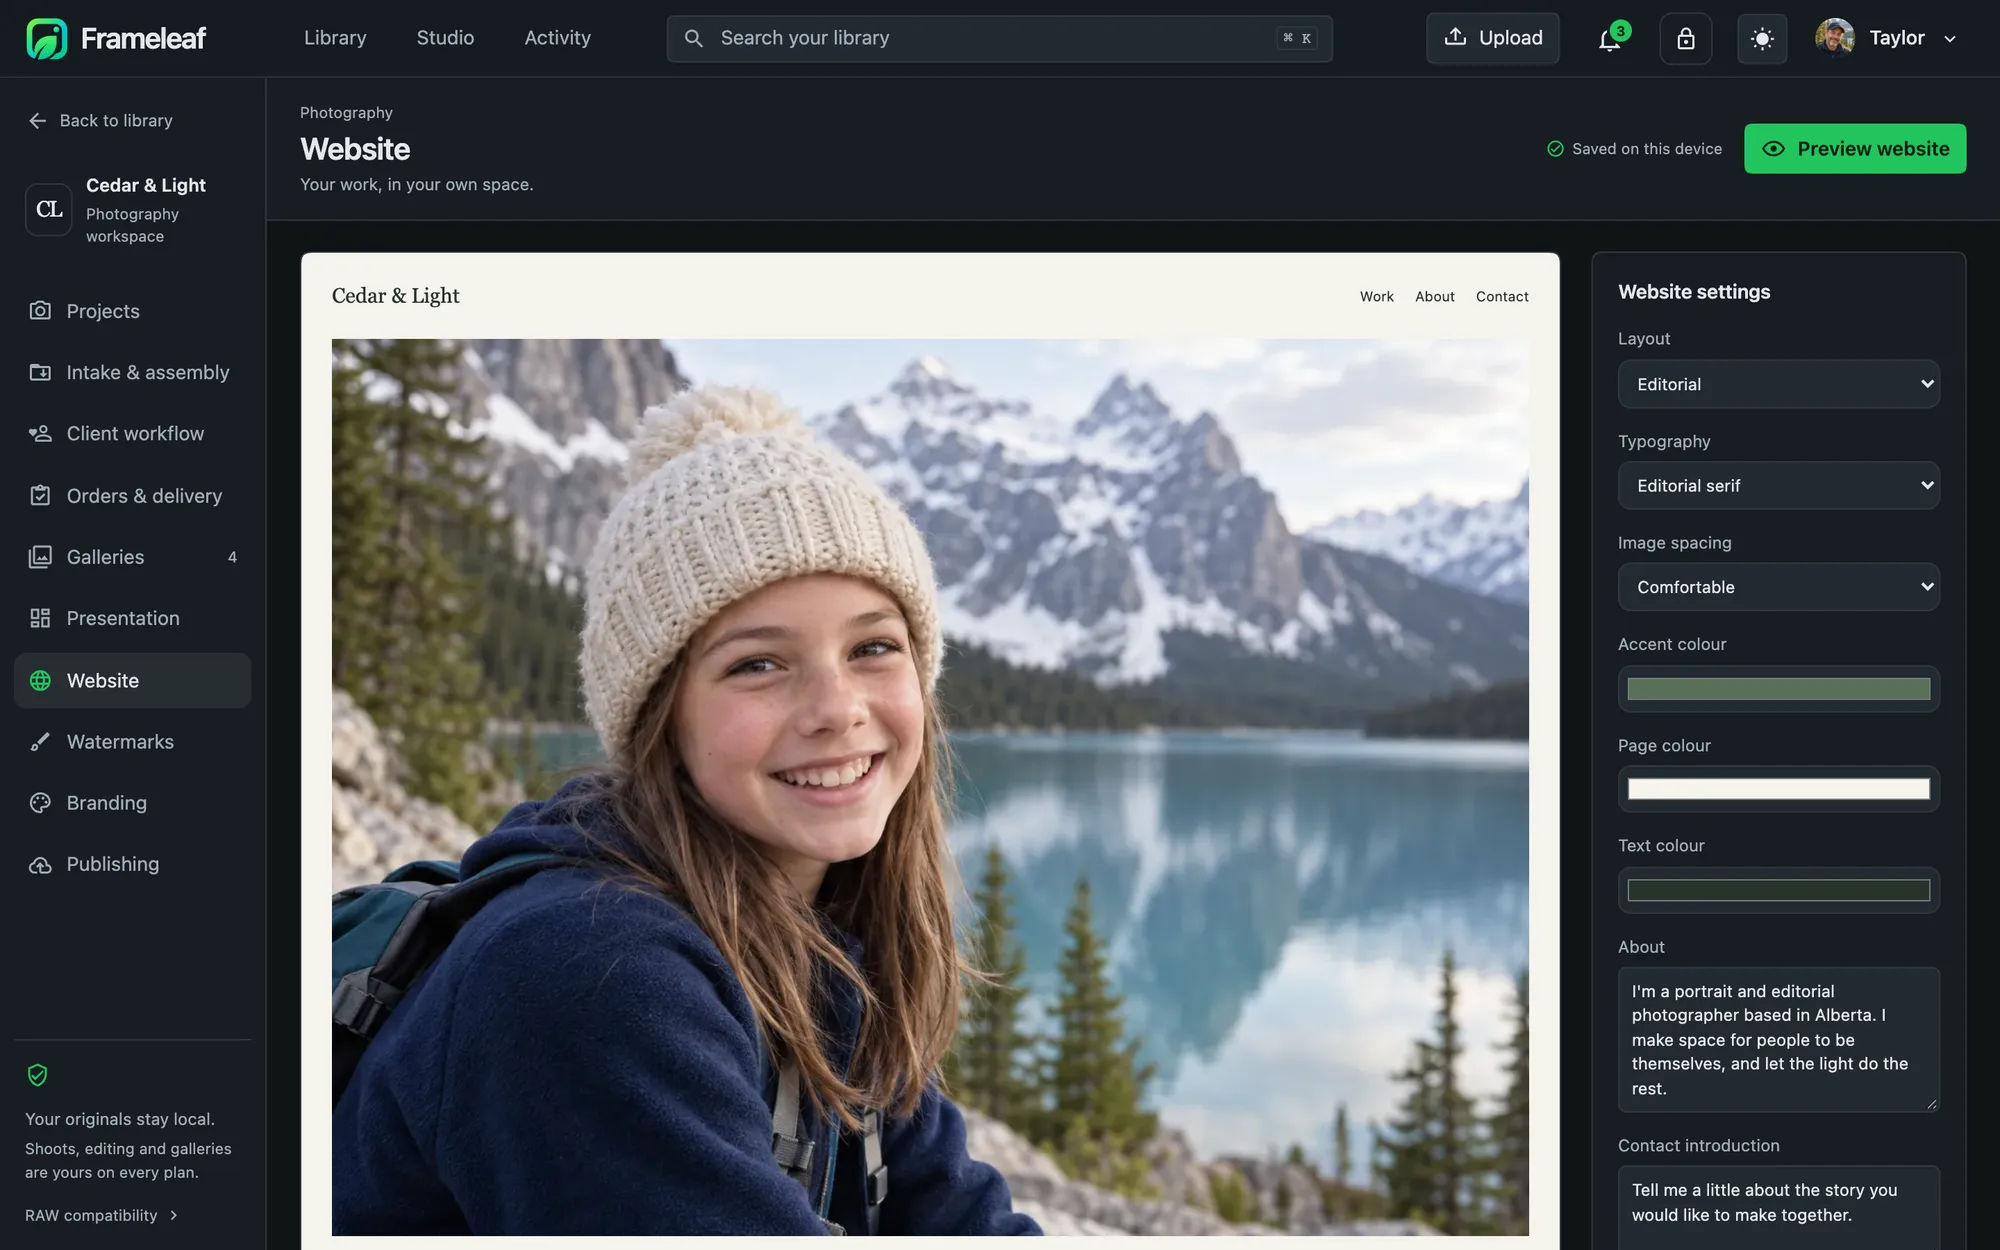The width and height of the screenshot is (2000, 1250).
Task: Focus the Search your library field
Action: tap(999, 38)
